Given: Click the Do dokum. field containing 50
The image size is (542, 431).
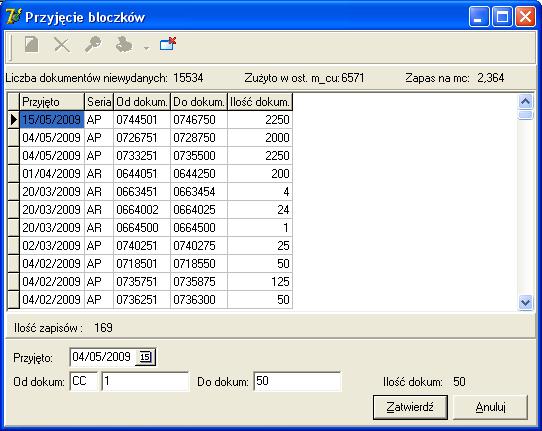Looking at the screenshot, I should tap(297, 382).
